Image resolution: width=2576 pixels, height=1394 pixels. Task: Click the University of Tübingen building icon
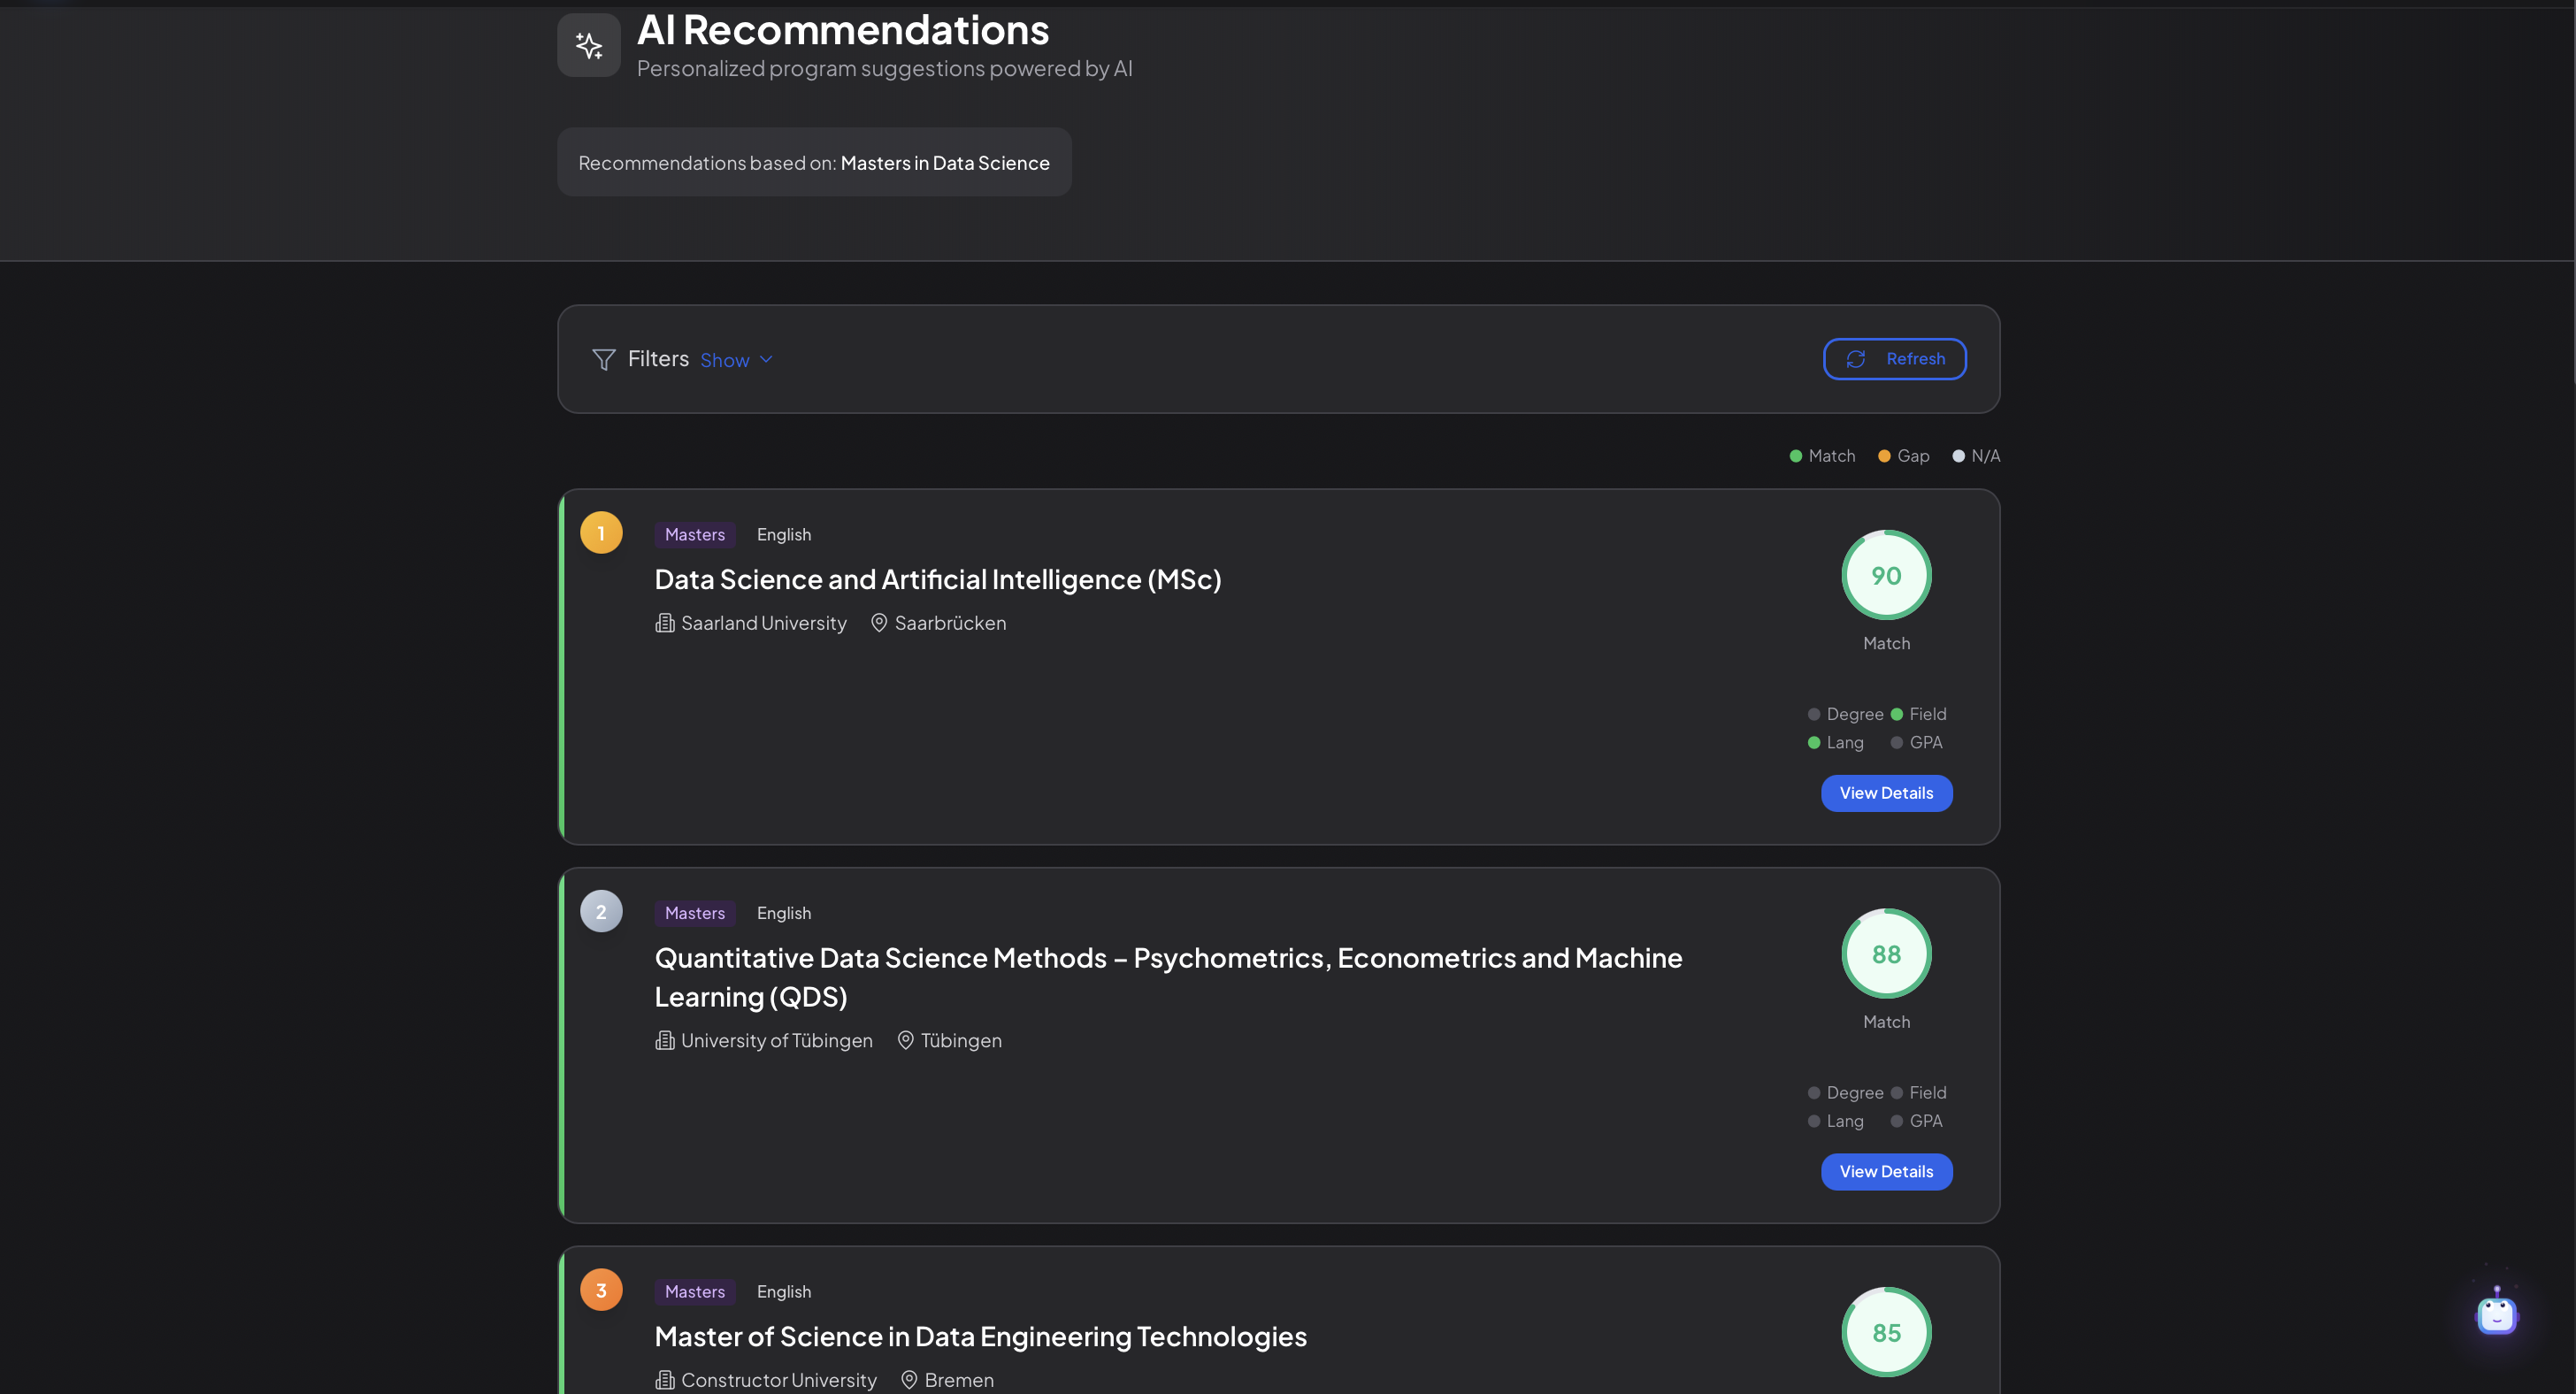click(664, 1040)
